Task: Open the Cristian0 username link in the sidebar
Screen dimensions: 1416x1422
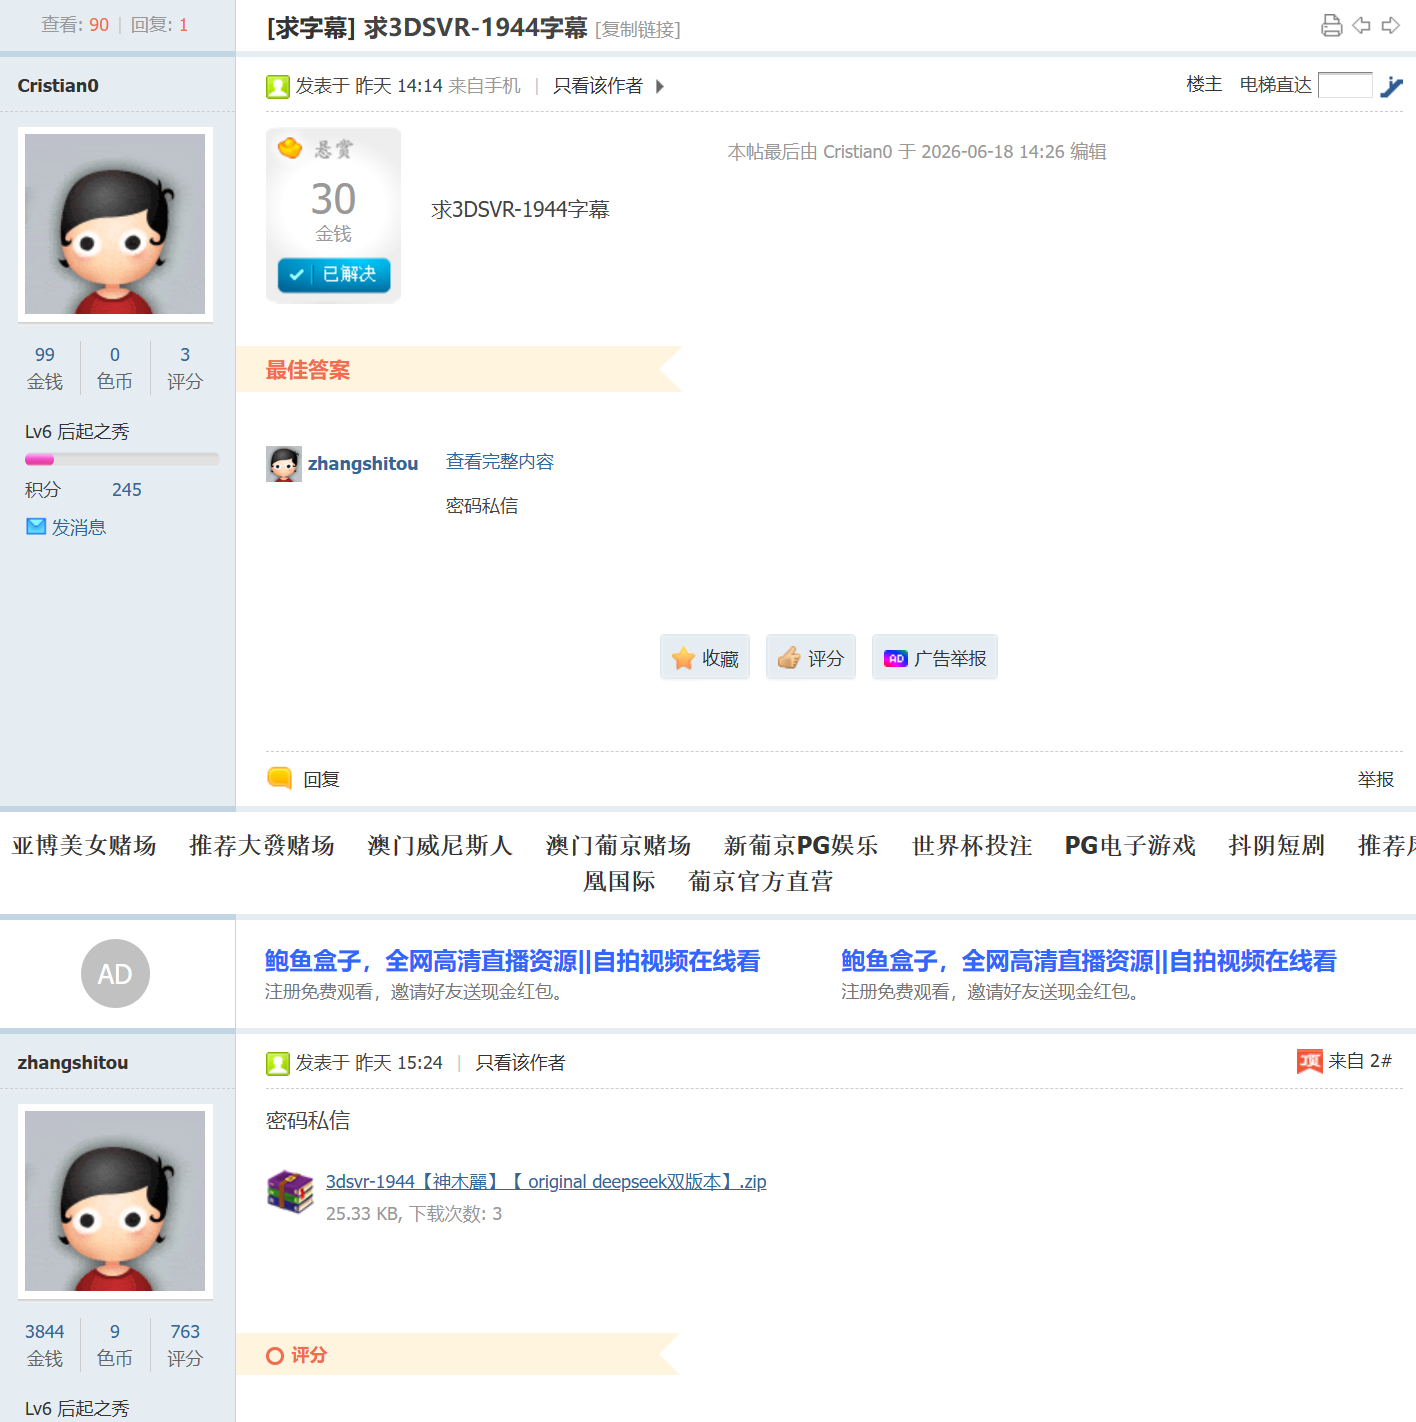Action: click(x=58, y=86)
